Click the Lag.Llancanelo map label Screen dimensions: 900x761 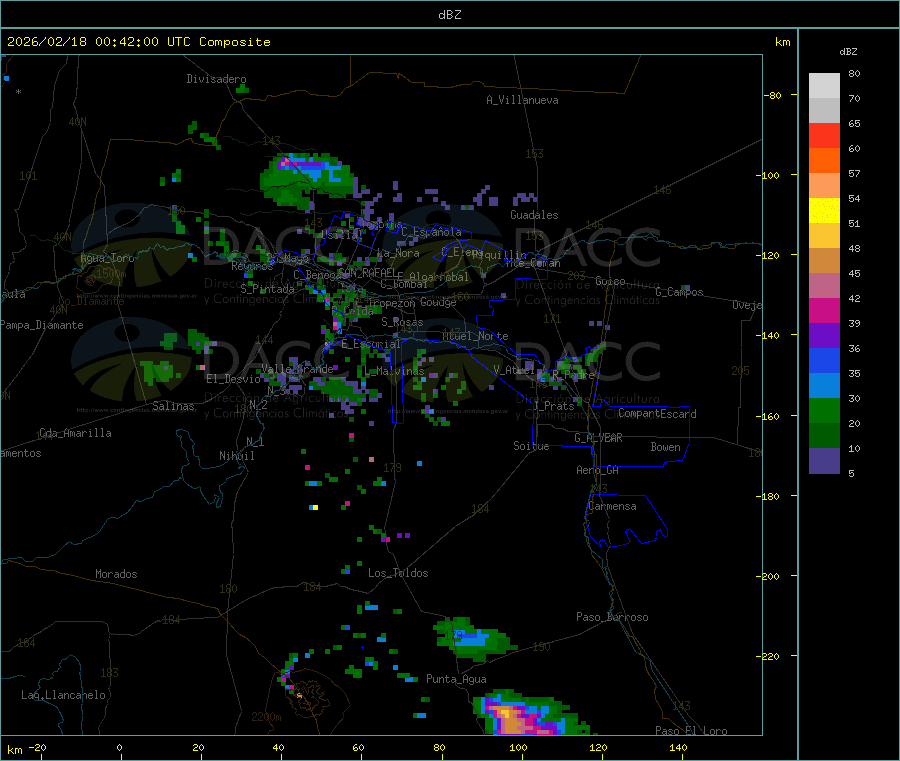pos(63,695)
